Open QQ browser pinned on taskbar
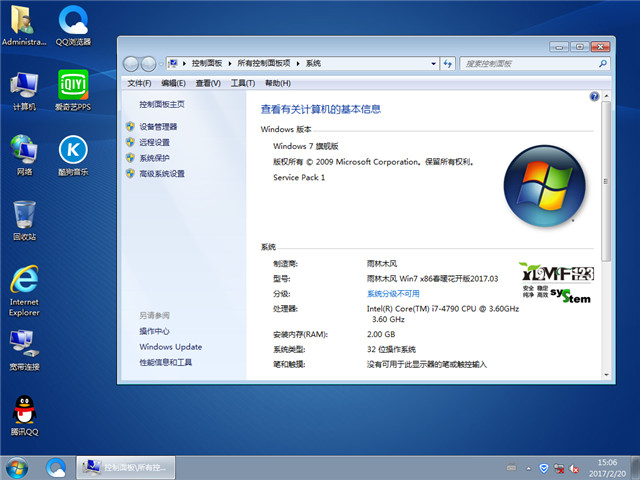The image size is (640, 480). pyautogui.click(x=56, y=468)
